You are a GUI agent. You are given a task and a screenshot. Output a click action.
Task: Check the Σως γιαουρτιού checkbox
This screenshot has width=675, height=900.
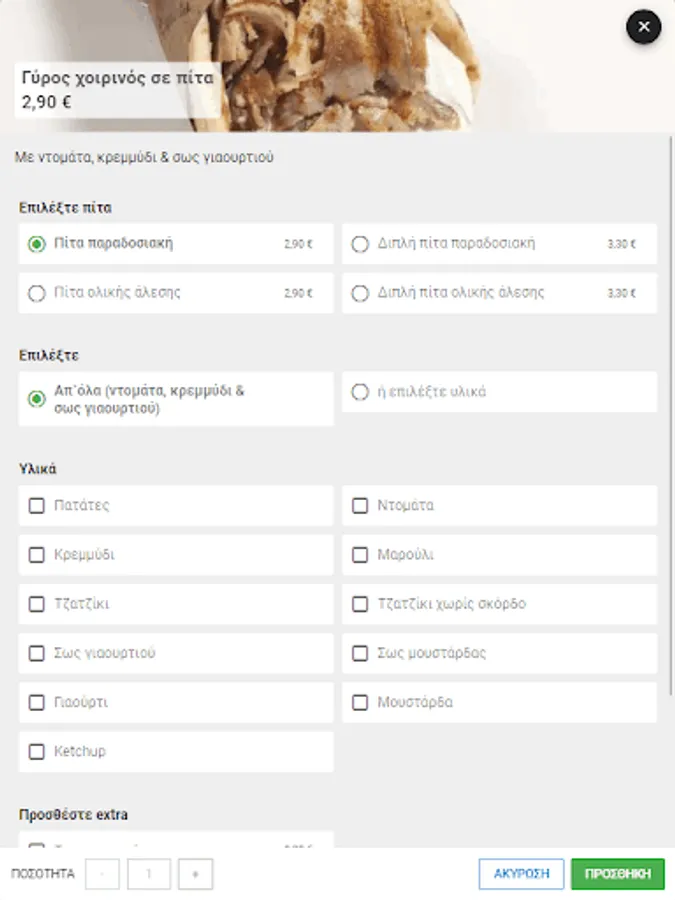(x=37, y=653)
